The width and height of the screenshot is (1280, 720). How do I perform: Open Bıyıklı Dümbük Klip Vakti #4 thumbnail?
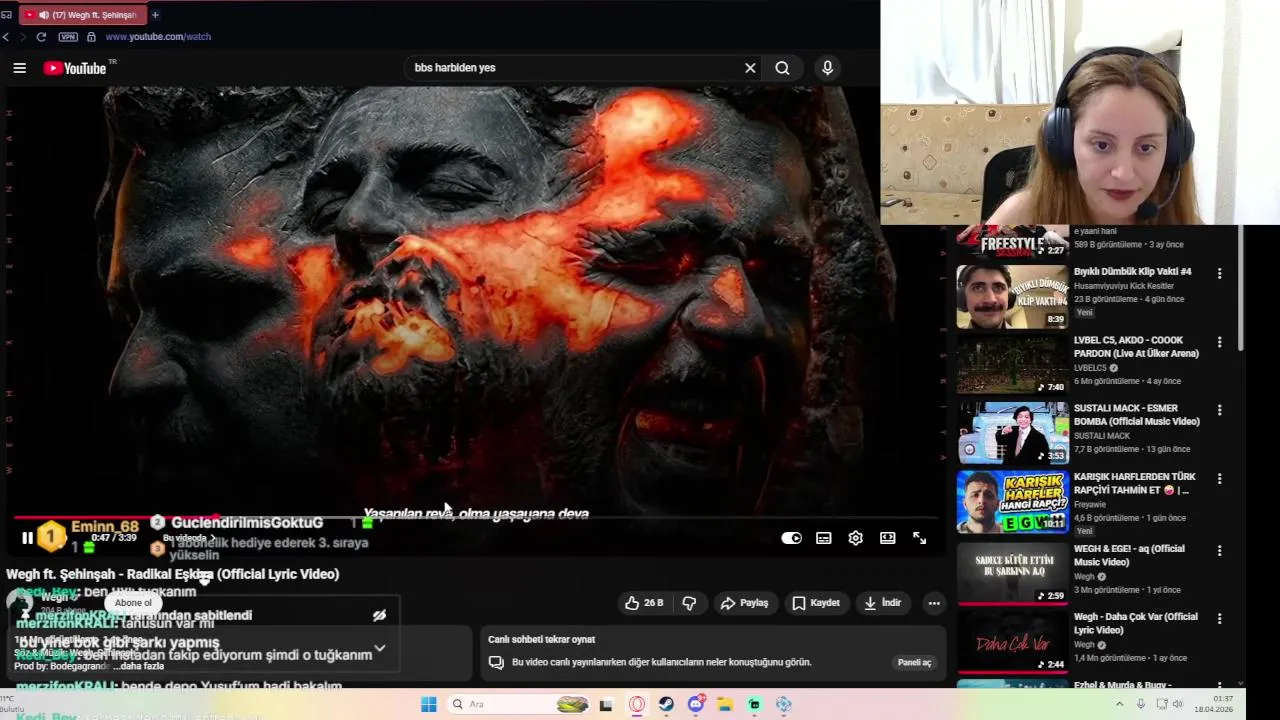pos(1013,296)
